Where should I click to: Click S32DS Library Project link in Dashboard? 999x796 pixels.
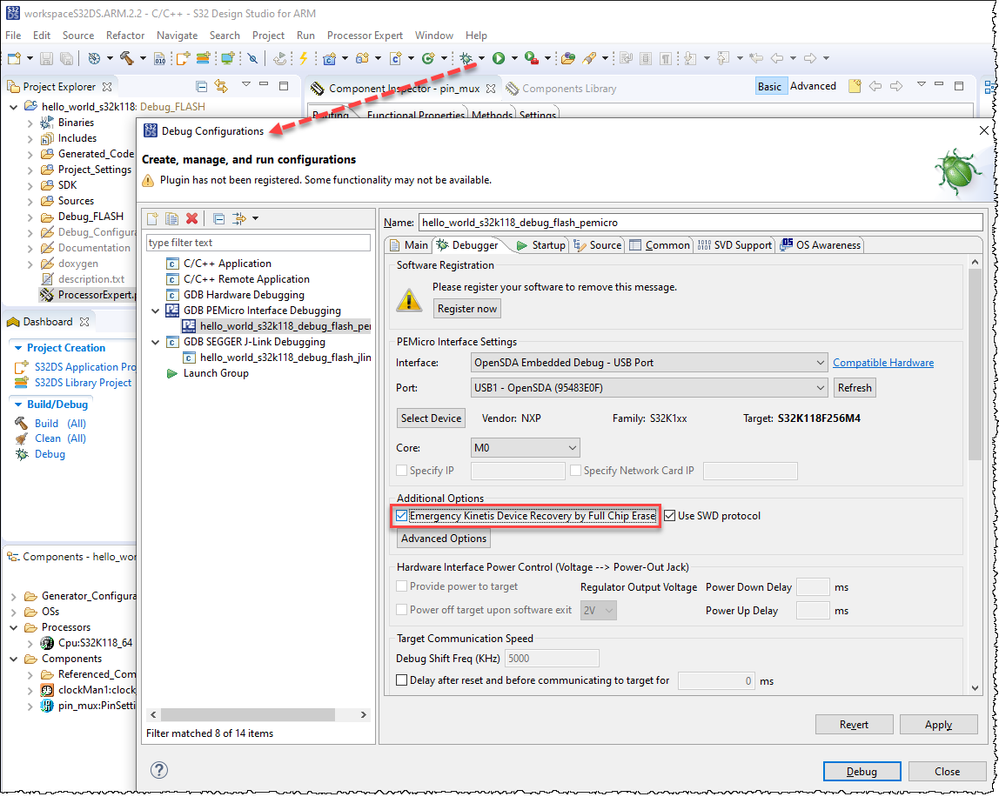pos(83,382)
